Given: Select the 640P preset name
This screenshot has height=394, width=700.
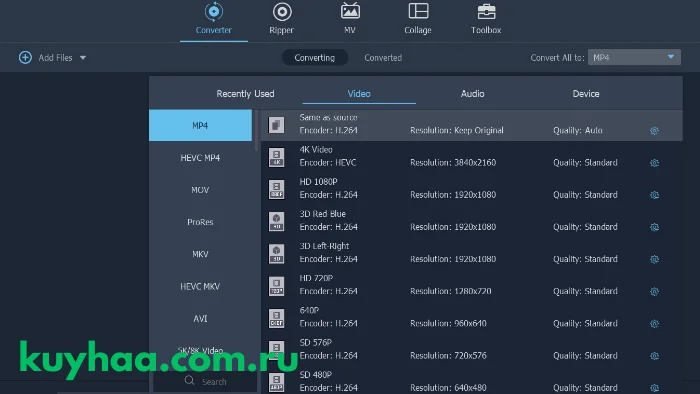Looking at the screenshot, I should tap(309, 310).
